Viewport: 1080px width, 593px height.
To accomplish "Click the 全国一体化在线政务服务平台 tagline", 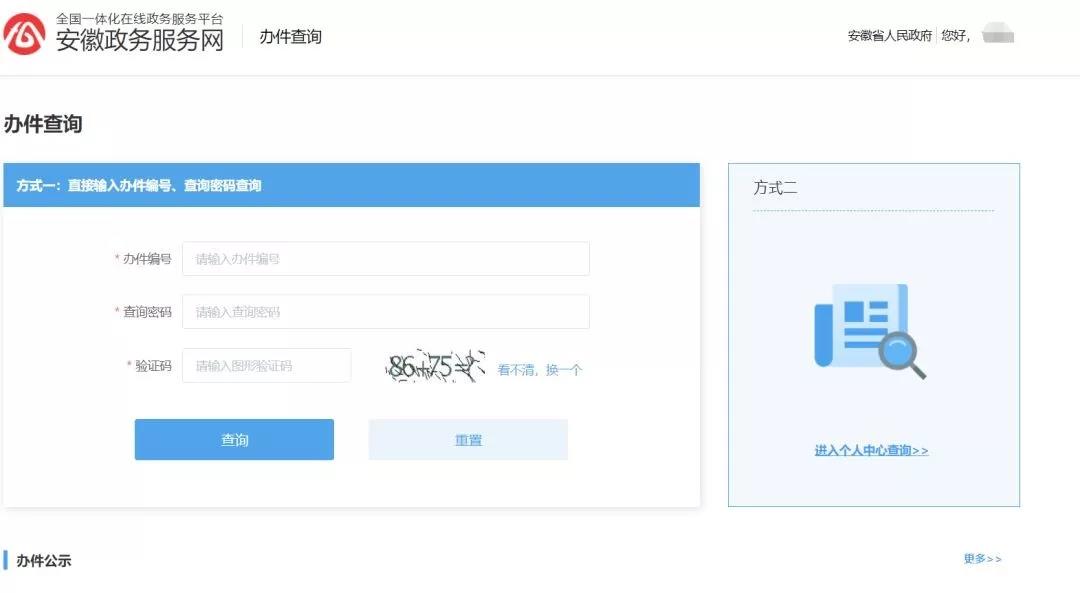I will tap(140, 18).
